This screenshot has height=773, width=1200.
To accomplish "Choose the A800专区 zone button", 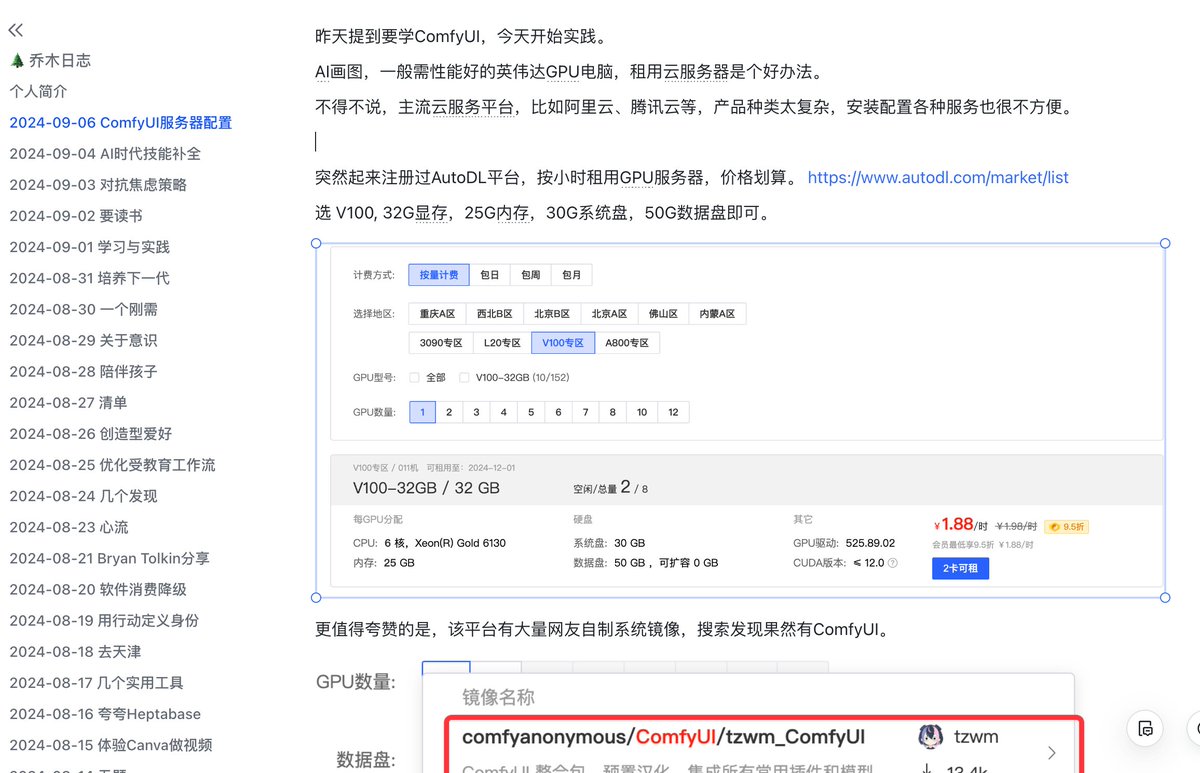I will click(x=627, y=343).
